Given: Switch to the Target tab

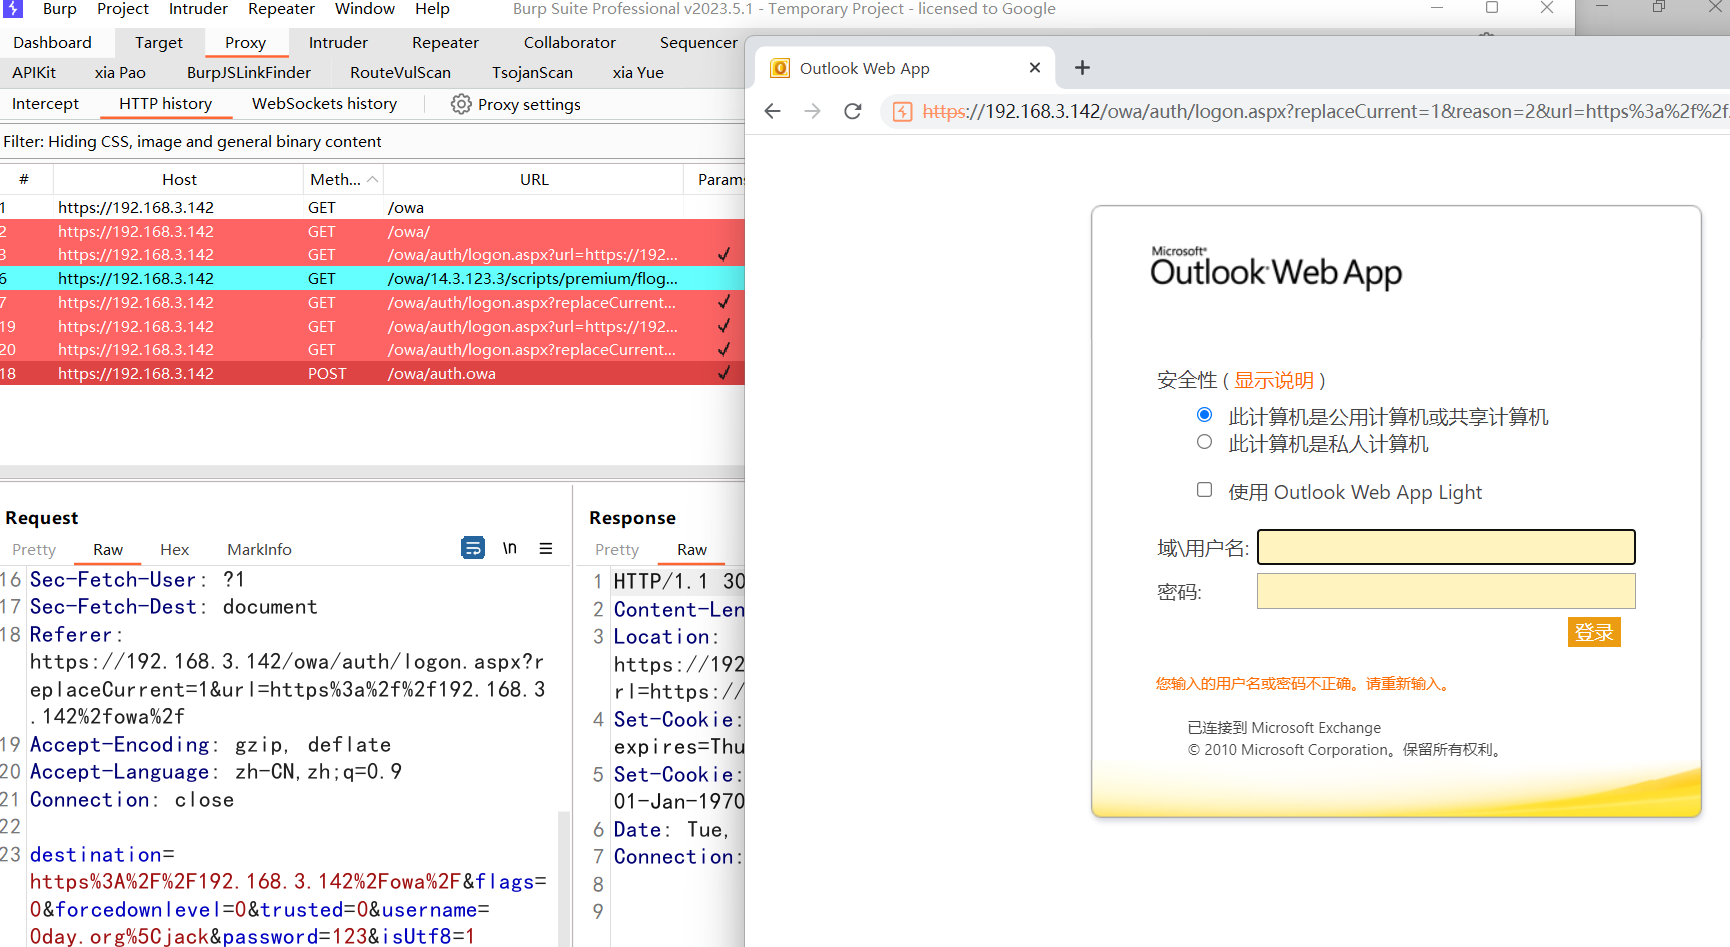Looking at the screenshot, I should coord(159,43).
